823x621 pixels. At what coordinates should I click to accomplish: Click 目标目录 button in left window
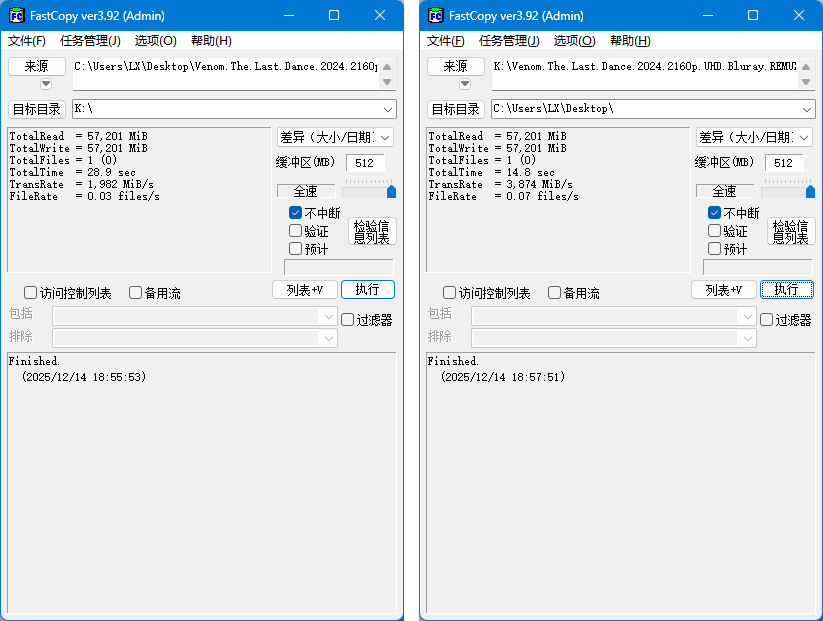click(37, 109)
